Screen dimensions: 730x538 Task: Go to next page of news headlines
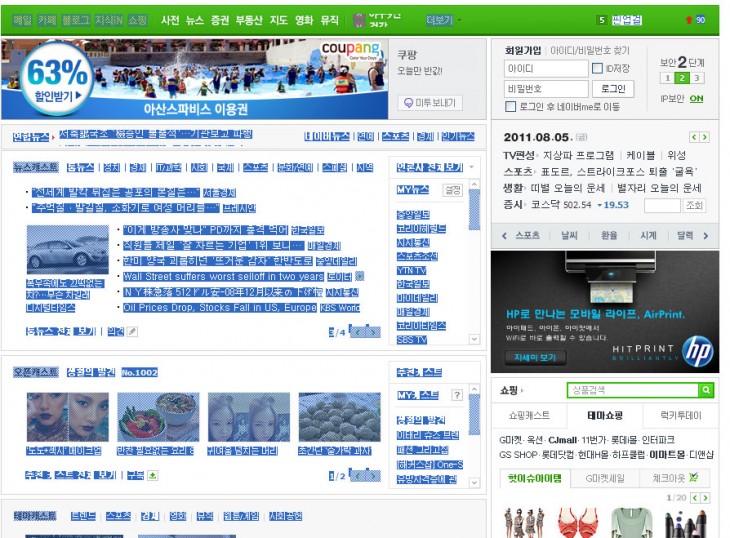tap(373, 332)
